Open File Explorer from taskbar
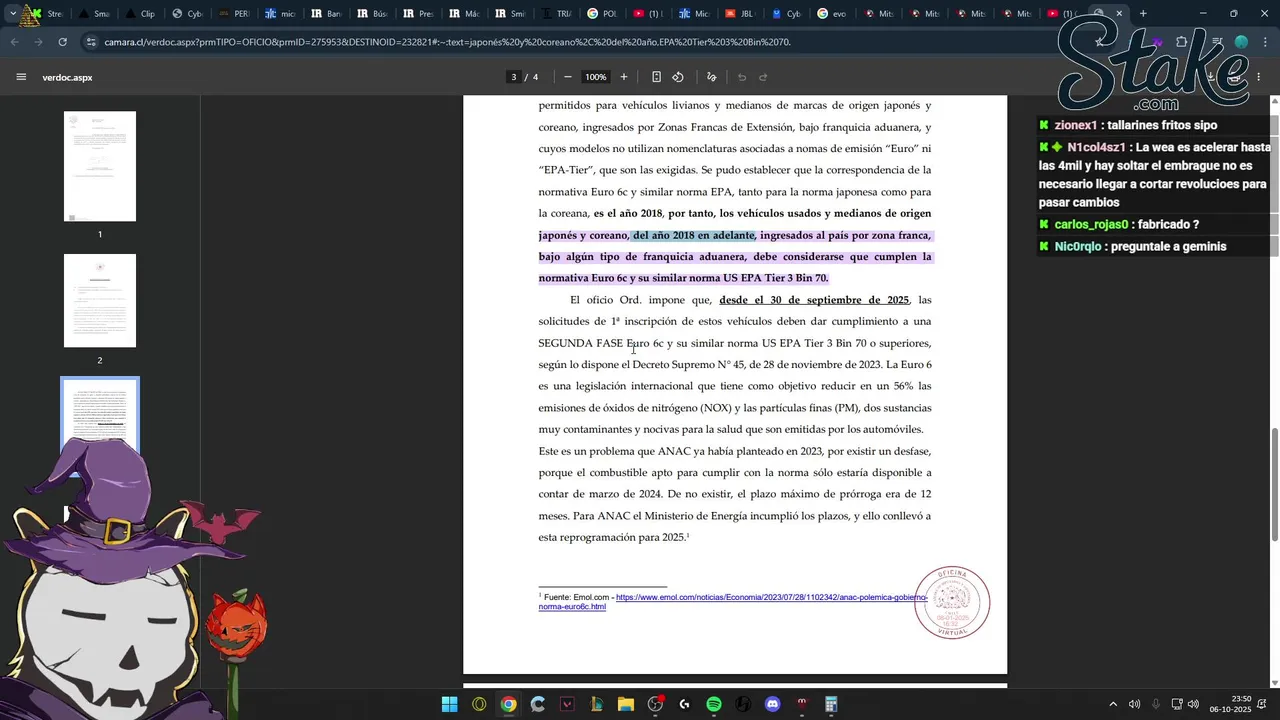The height and width of the screenshot is (720, 1280). click(625, 704)
